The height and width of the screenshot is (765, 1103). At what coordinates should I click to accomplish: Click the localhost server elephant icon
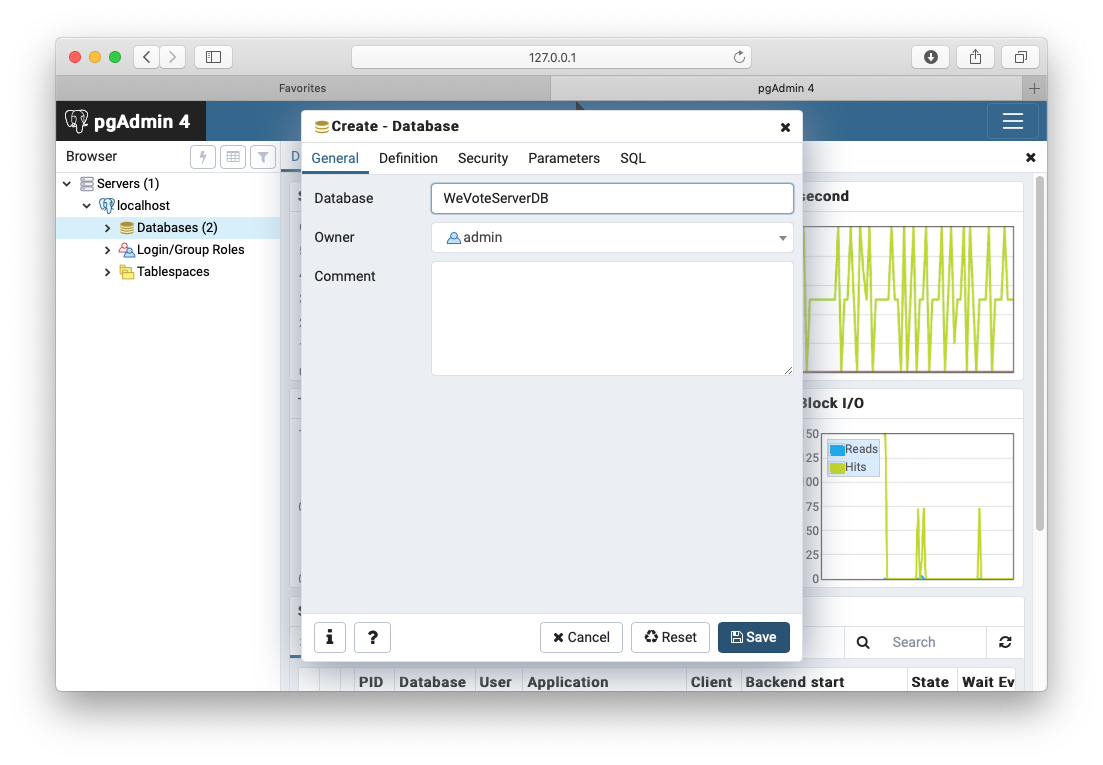coord(106,205)
